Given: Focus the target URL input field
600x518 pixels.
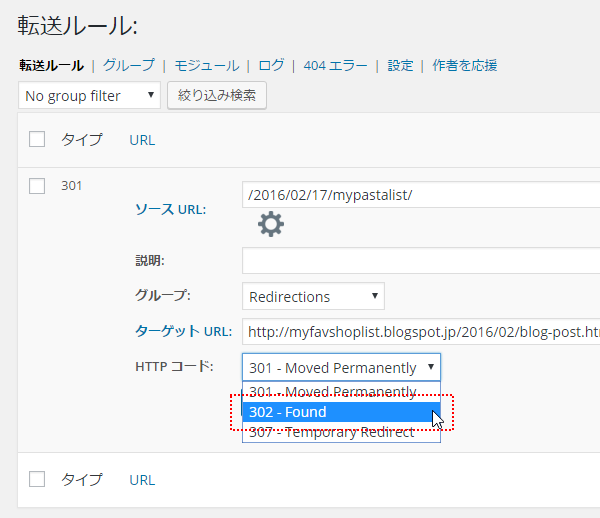Looking at the screenshot, I should tap(420, 331).
